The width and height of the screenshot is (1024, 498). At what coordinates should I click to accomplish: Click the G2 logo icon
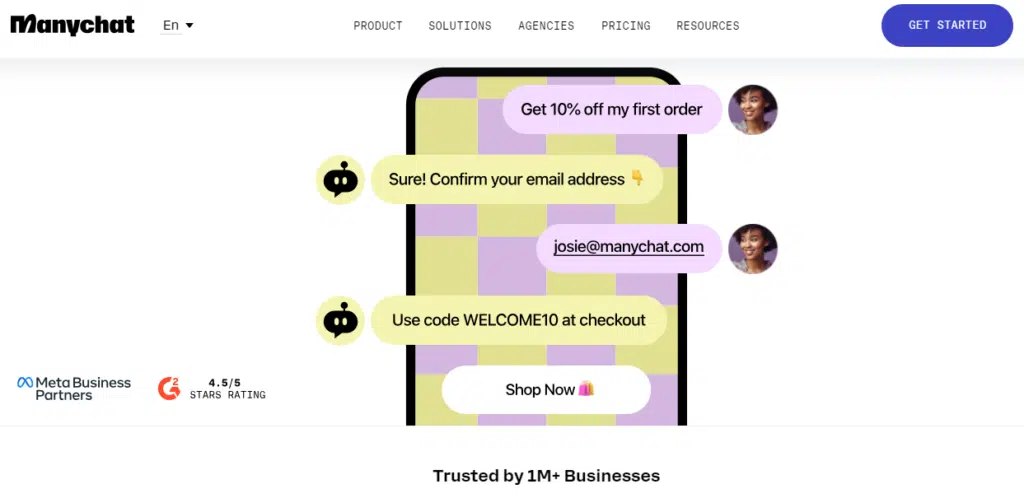click(x=169, y=388)
